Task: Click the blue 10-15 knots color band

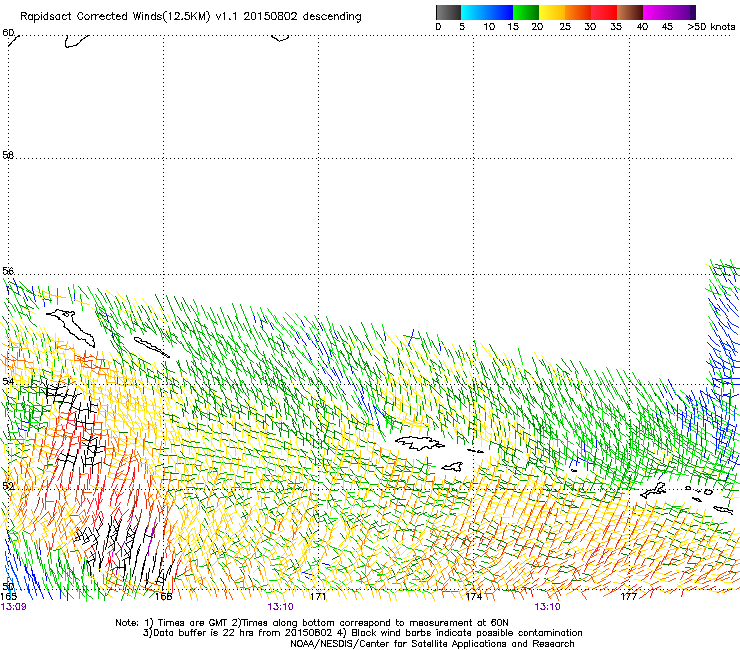Action: coord(500,12)
